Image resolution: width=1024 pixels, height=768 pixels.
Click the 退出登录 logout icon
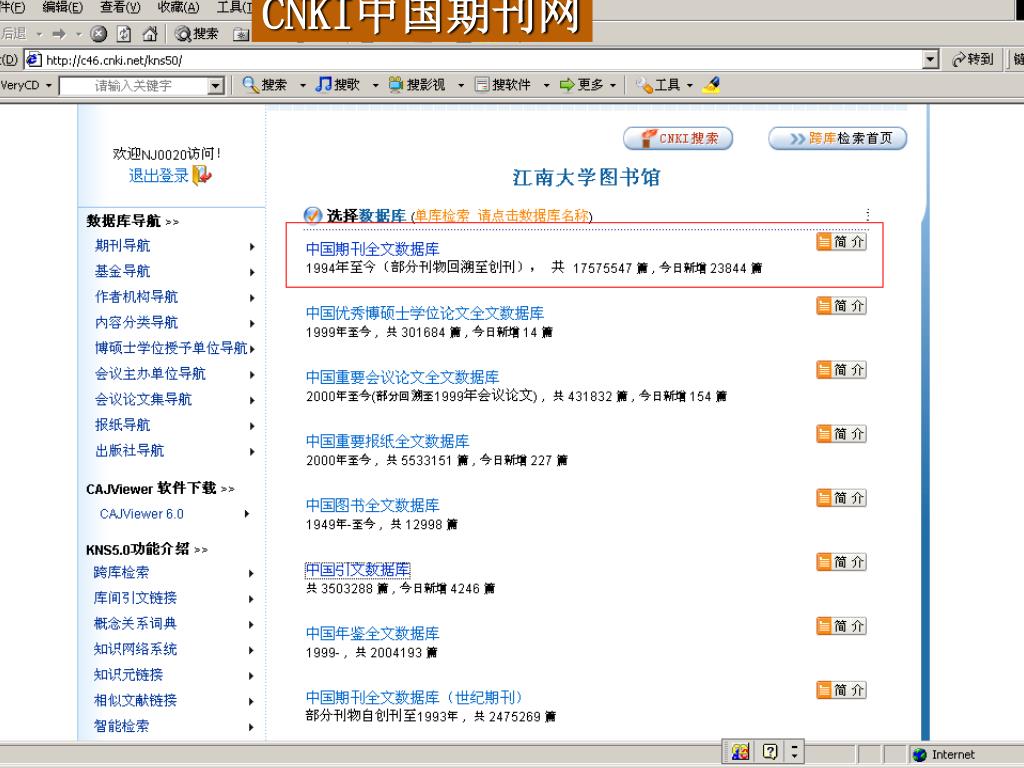pyautogui.click(x=202, y=175)
